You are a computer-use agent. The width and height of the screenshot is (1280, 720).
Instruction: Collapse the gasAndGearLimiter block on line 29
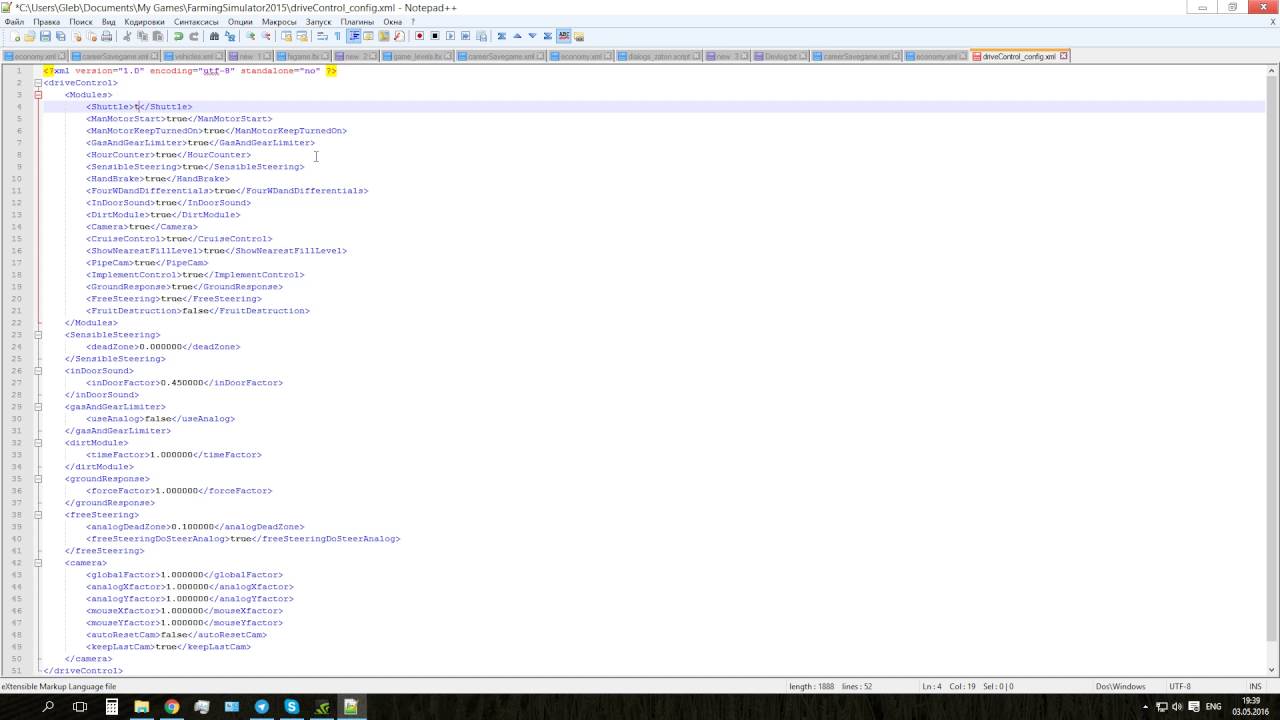tap(38, 407)
